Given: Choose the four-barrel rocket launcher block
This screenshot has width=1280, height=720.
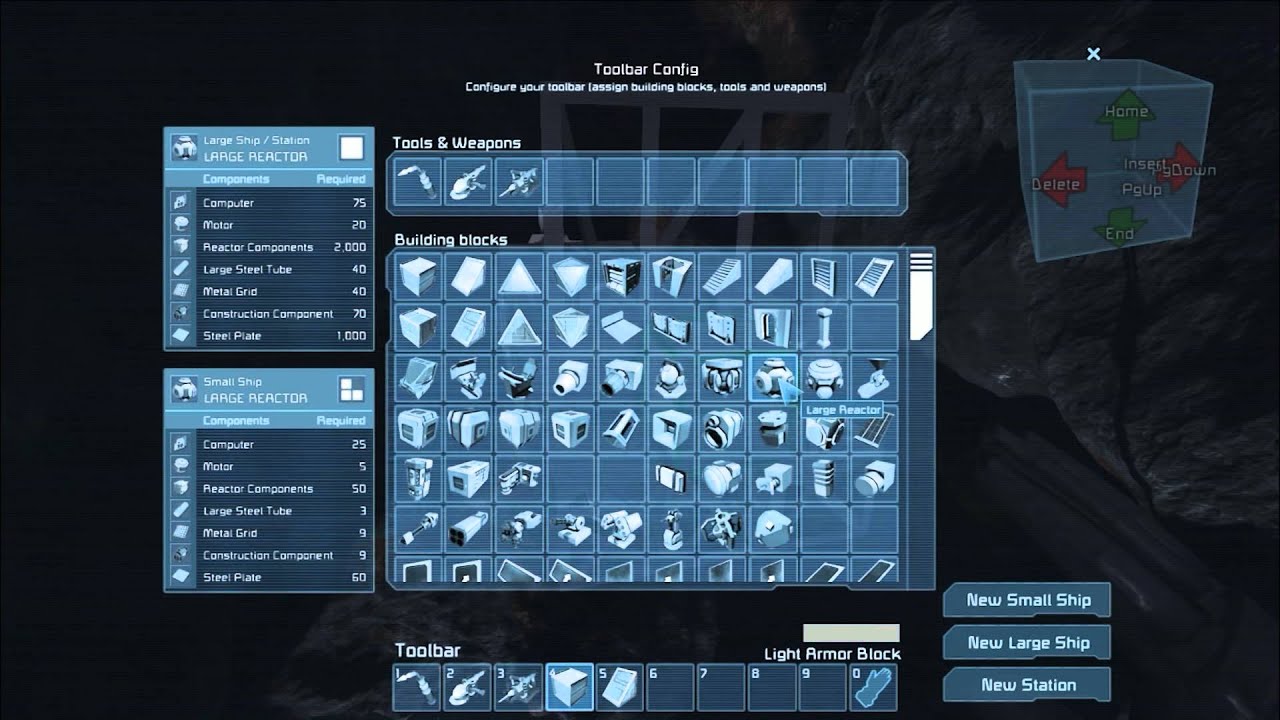Looking at the screenshot, I should [x=468, y=530].
